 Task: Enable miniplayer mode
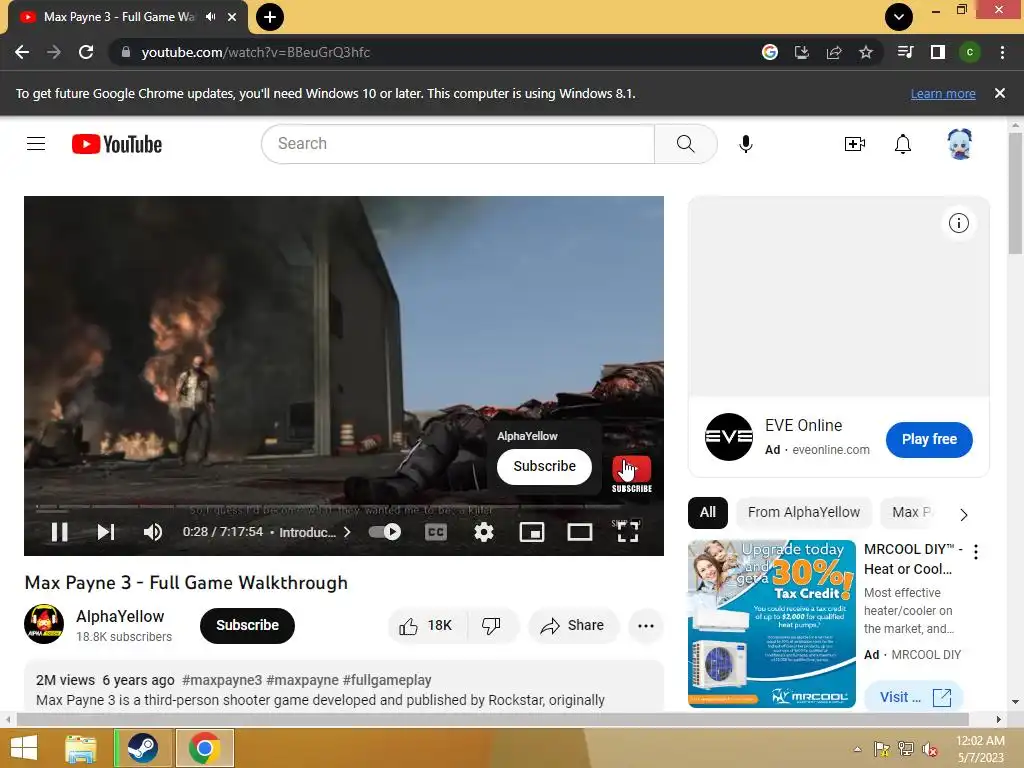point(532,532)
